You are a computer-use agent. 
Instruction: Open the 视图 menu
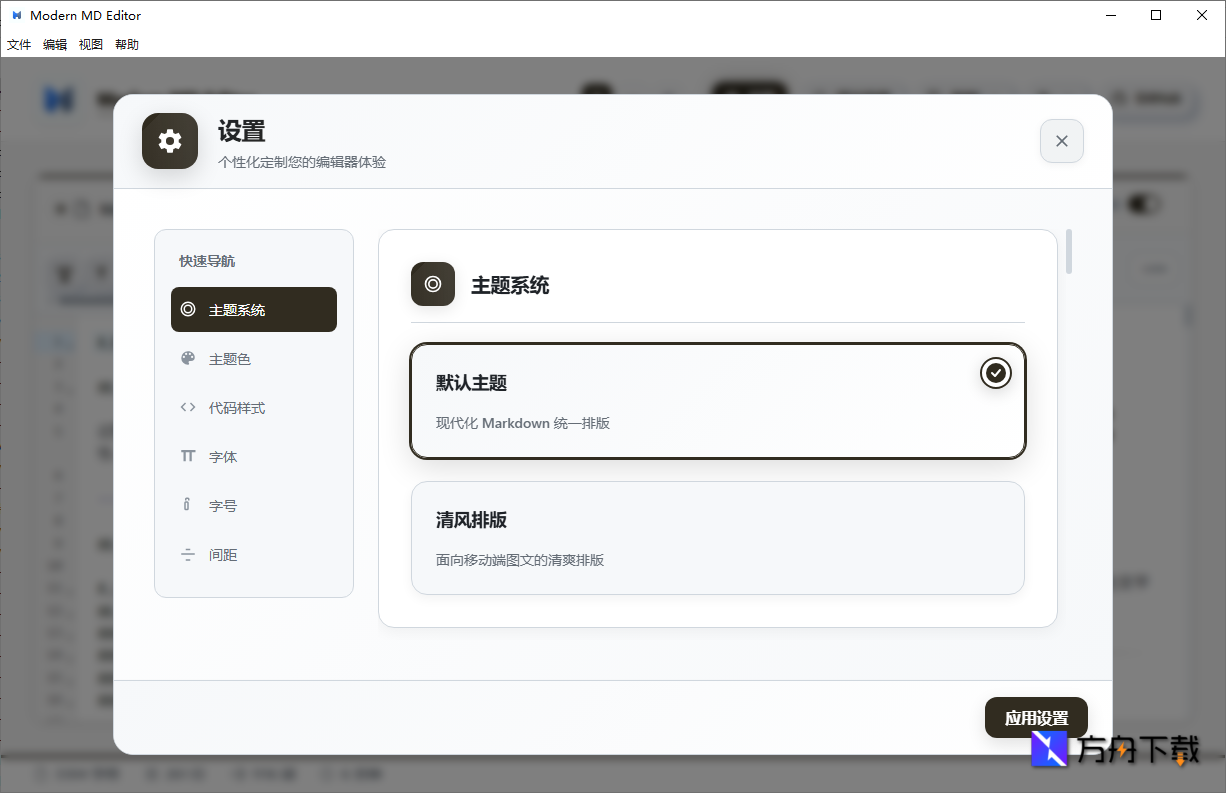click(90, 44)
